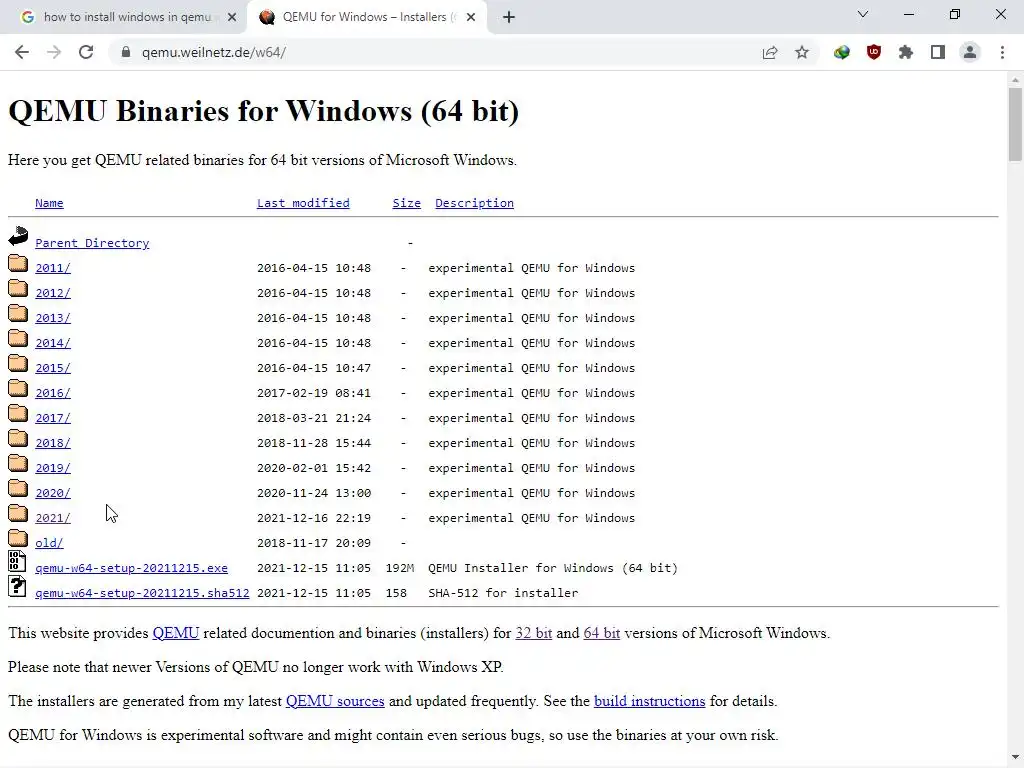Open the old/ folder link
Screen dimensions: 1024x768
[x=49, y=543]
